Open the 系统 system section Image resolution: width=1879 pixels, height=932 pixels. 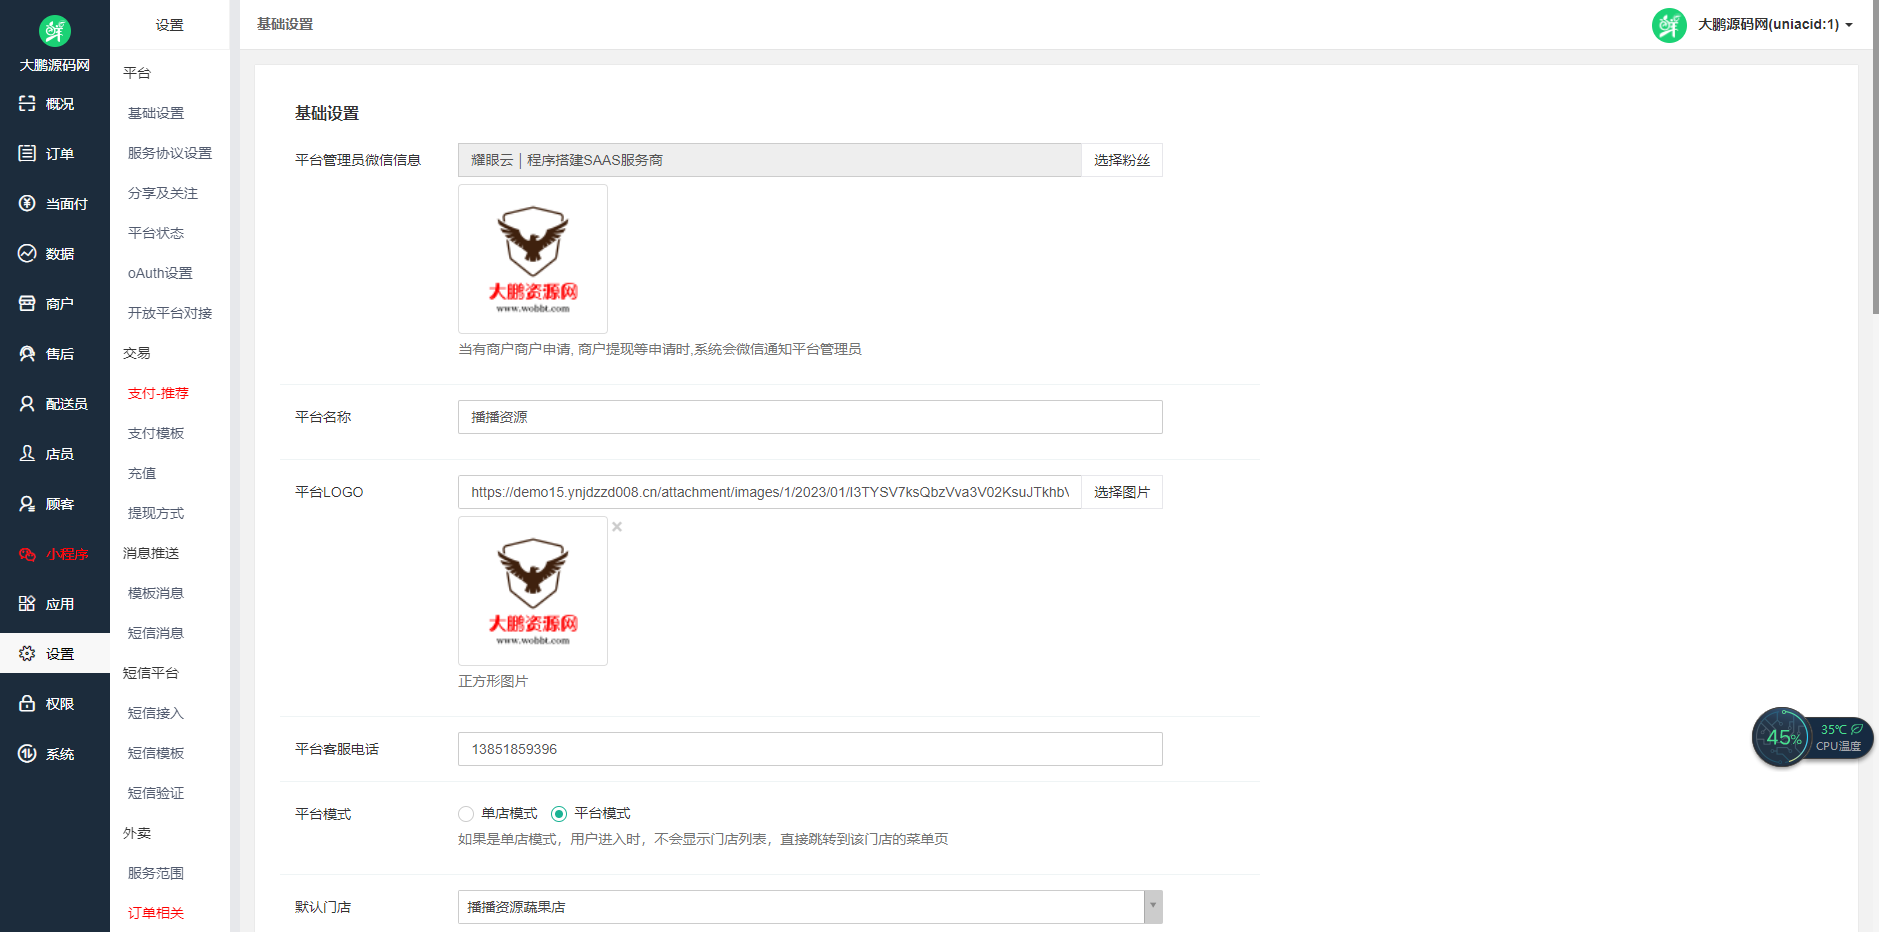pos(55,753)
